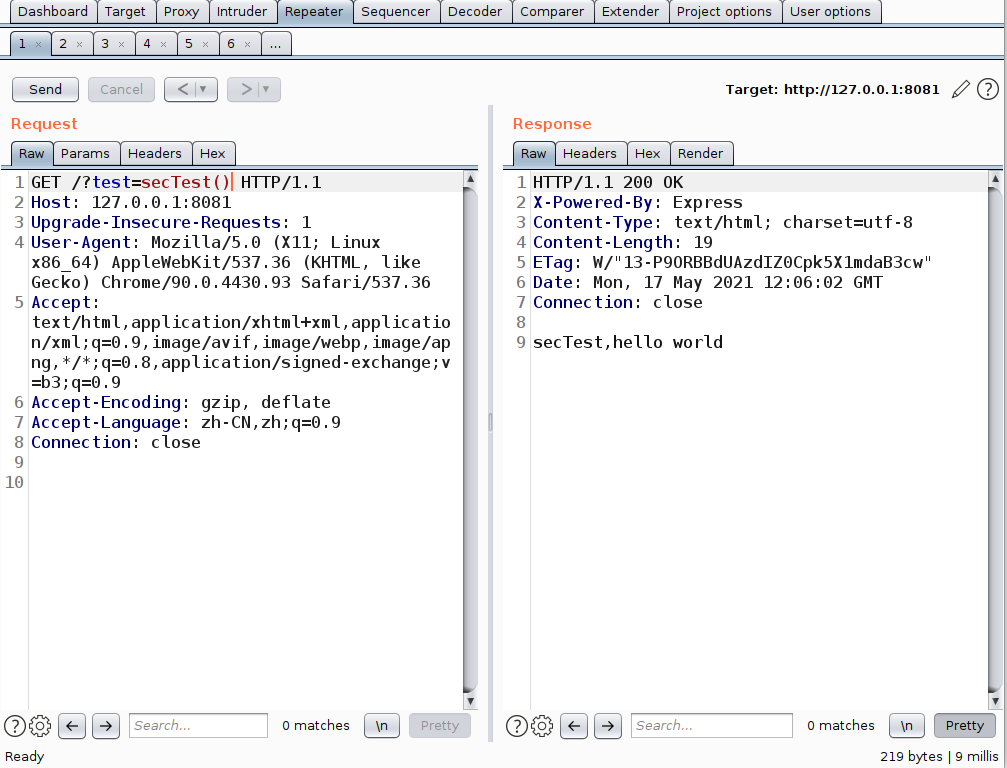Open Project options tab
Image resolution: width=1007 pixels, height=768 pixels.
tap(724, 12)
